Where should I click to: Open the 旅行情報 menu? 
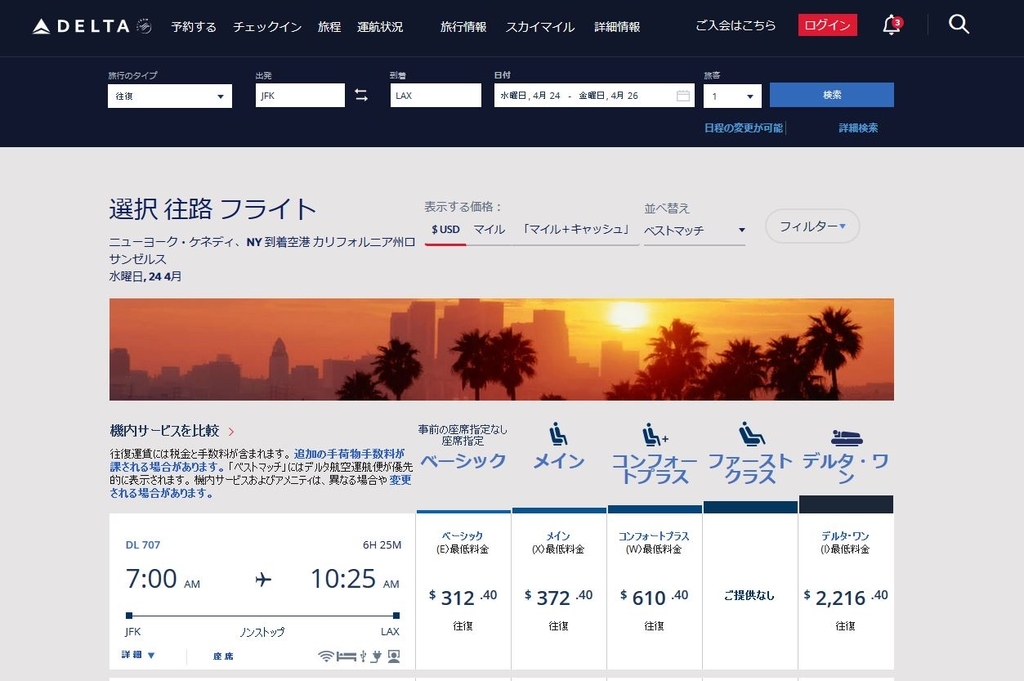[x=463, y=27]
